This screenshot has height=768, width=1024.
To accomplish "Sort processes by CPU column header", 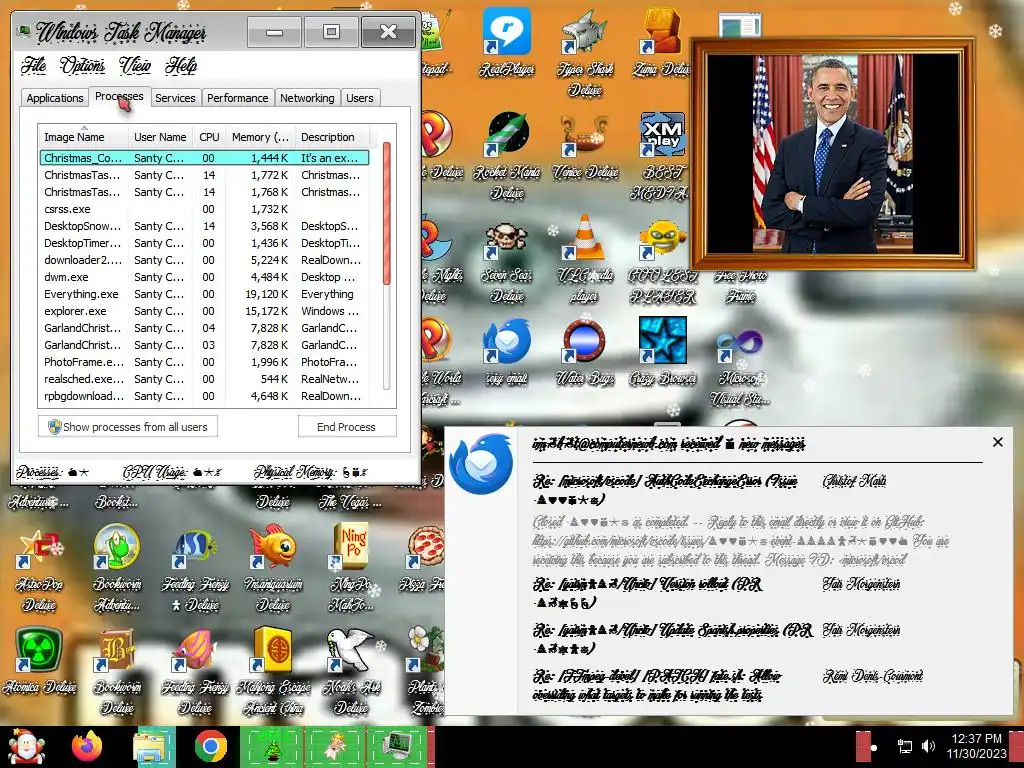I will 209,136.
